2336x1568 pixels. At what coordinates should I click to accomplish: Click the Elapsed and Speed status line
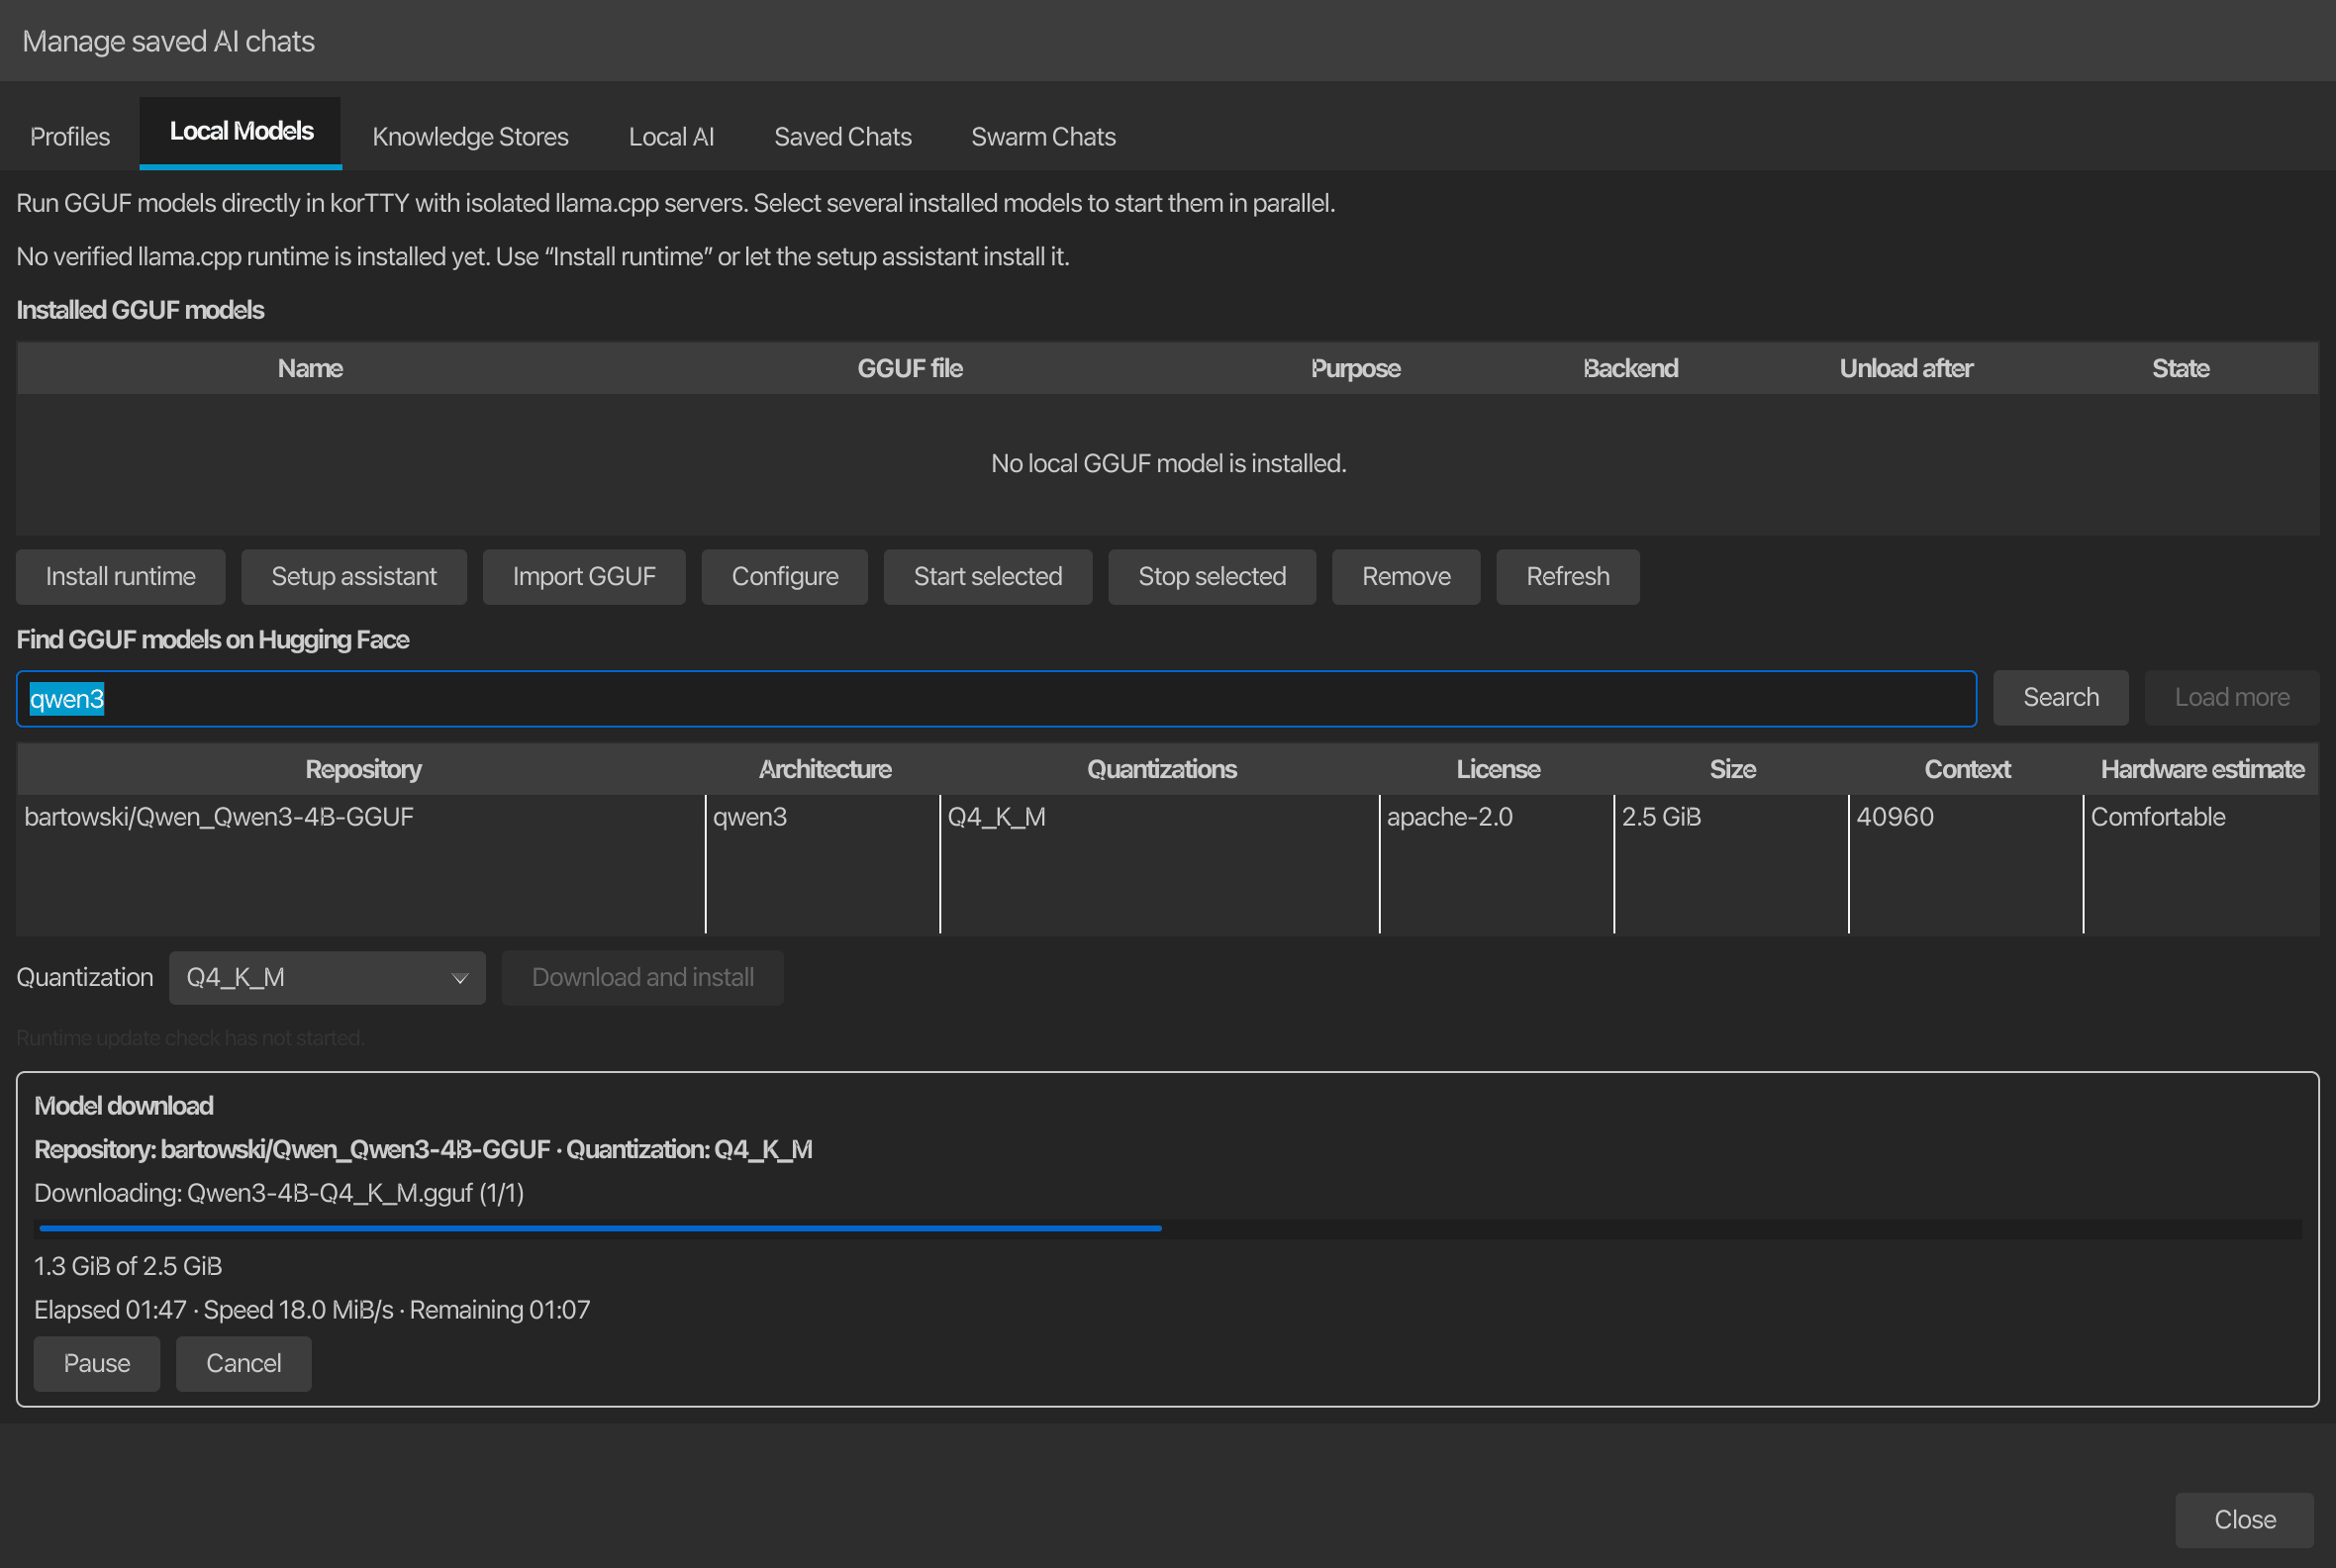click(312, 1310)
